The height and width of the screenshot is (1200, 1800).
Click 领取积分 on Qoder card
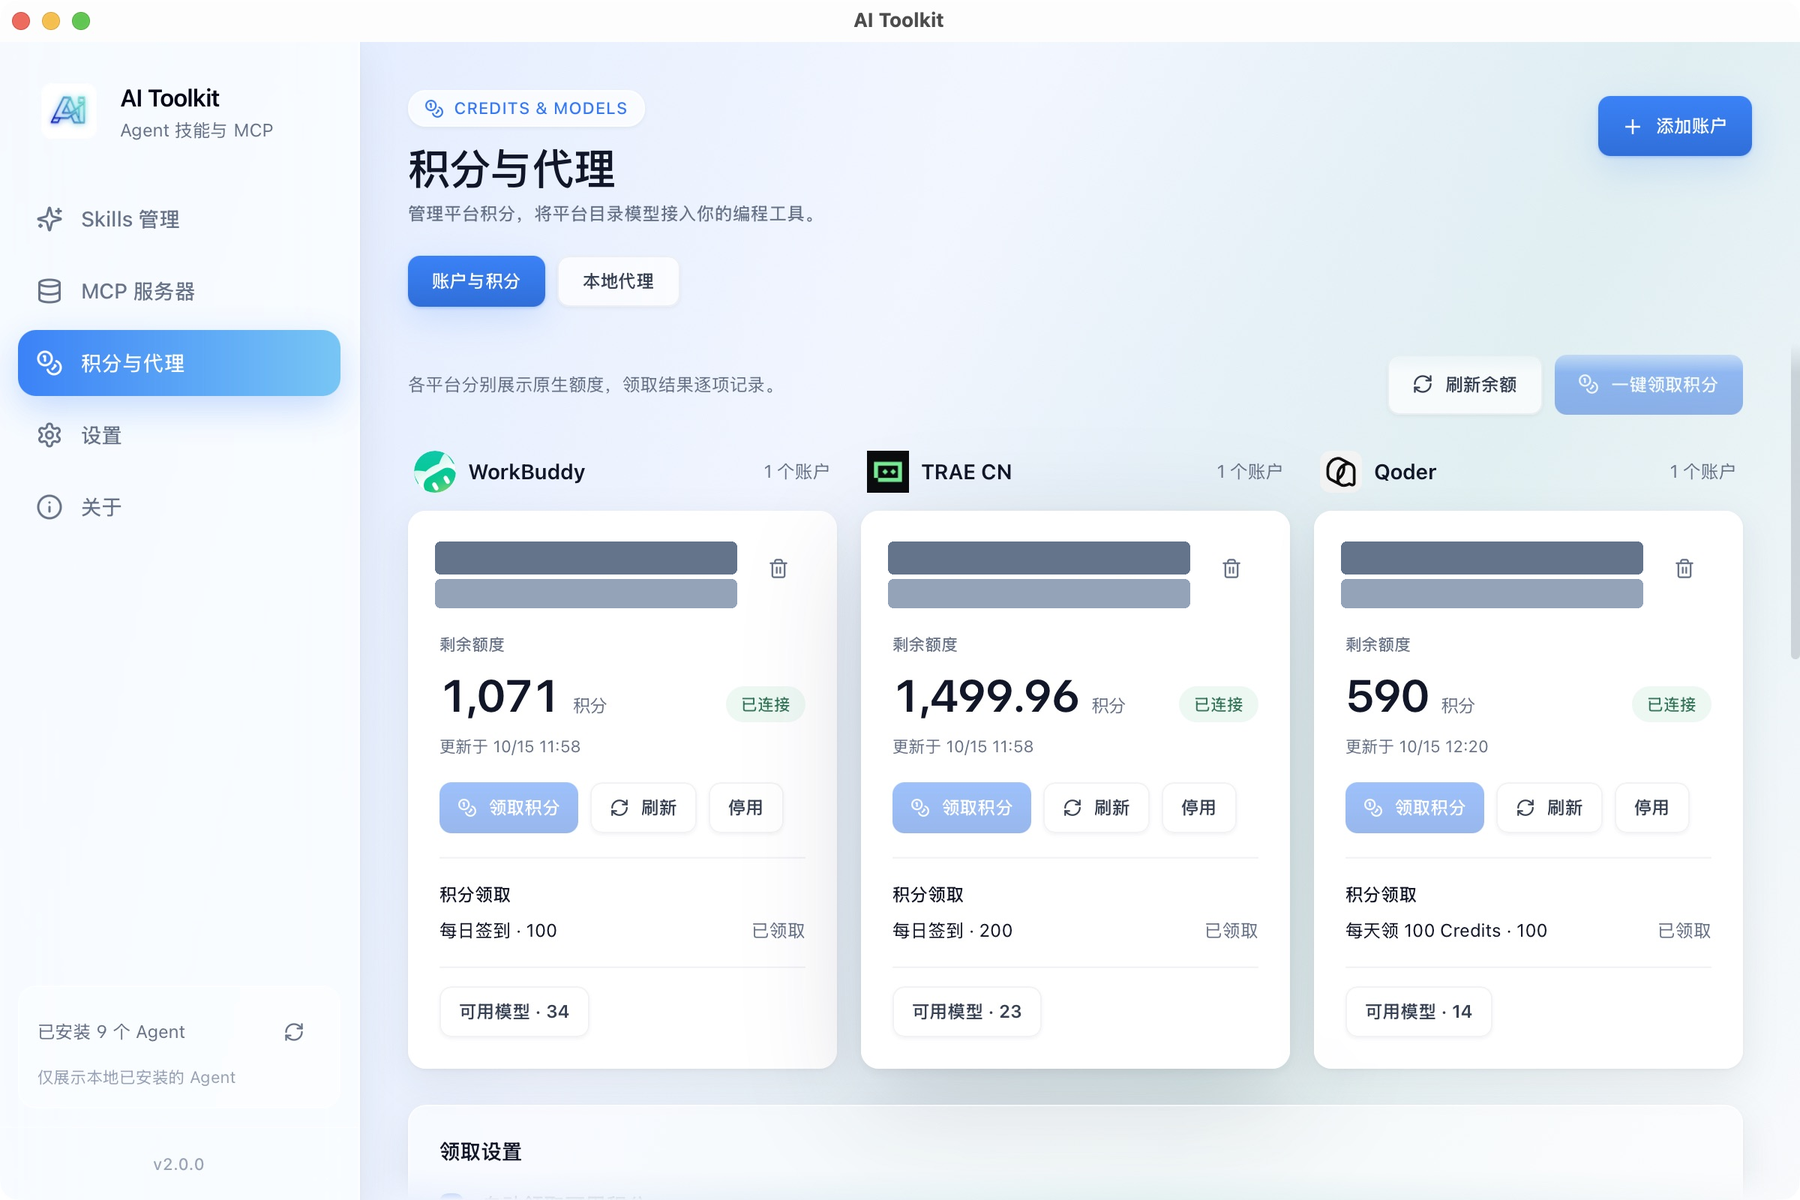[x=1415, y=808]
